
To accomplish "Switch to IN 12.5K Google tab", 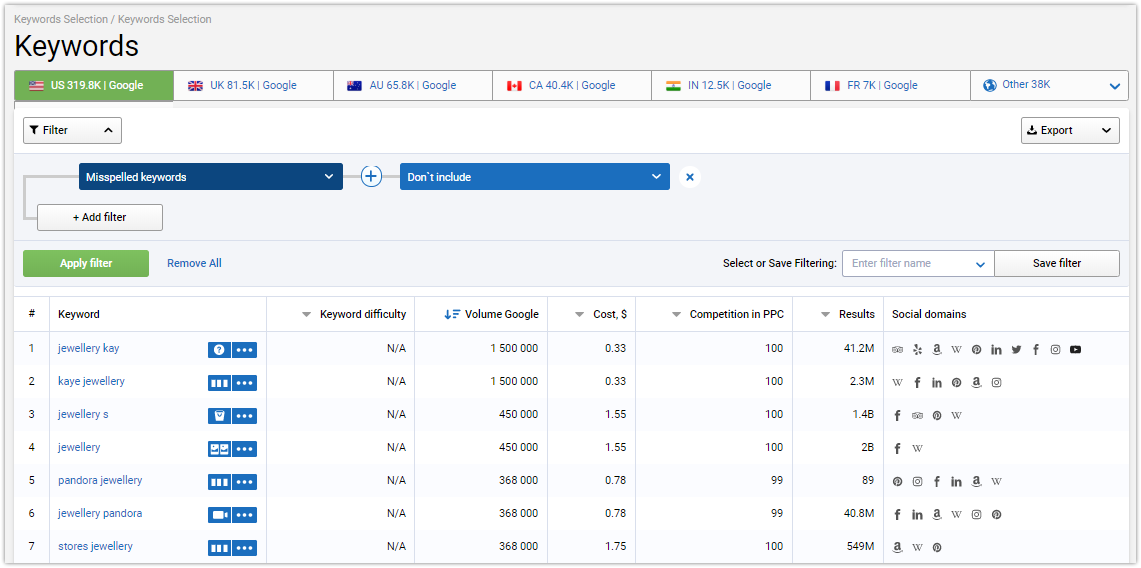I will (731, 85).
